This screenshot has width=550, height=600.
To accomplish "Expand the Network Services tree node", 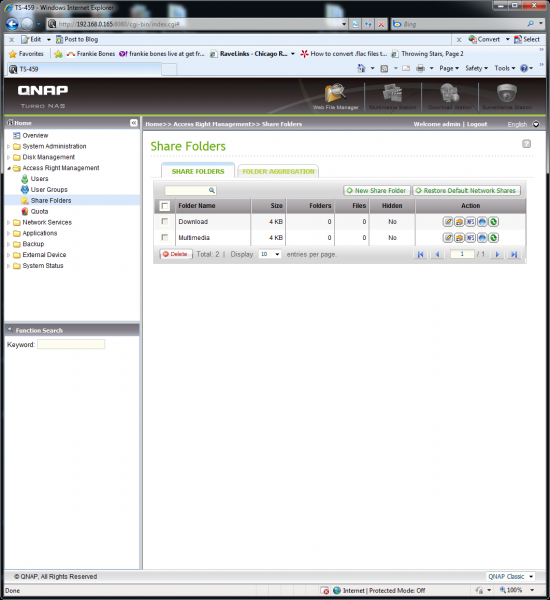I will tap(8, 222).
